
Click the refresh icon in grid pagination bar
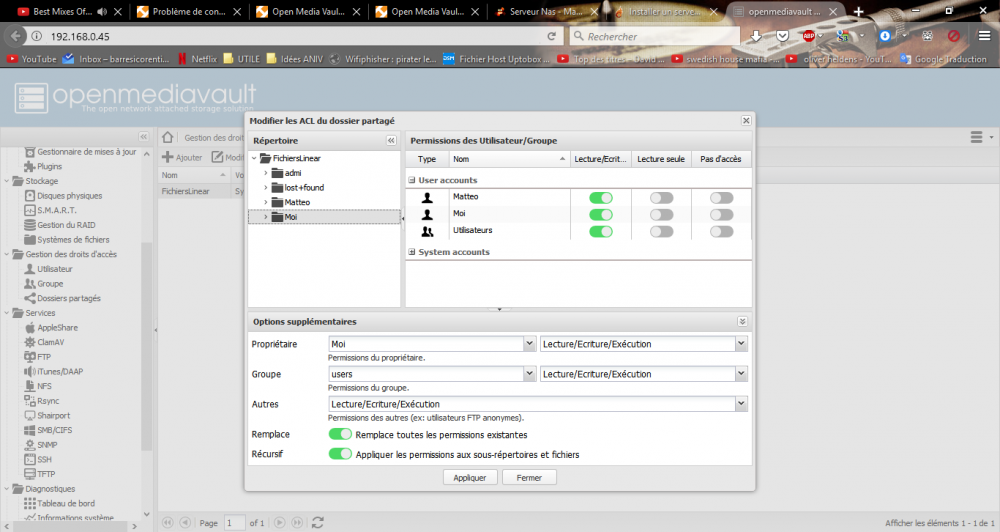click(x=318, y=522)
